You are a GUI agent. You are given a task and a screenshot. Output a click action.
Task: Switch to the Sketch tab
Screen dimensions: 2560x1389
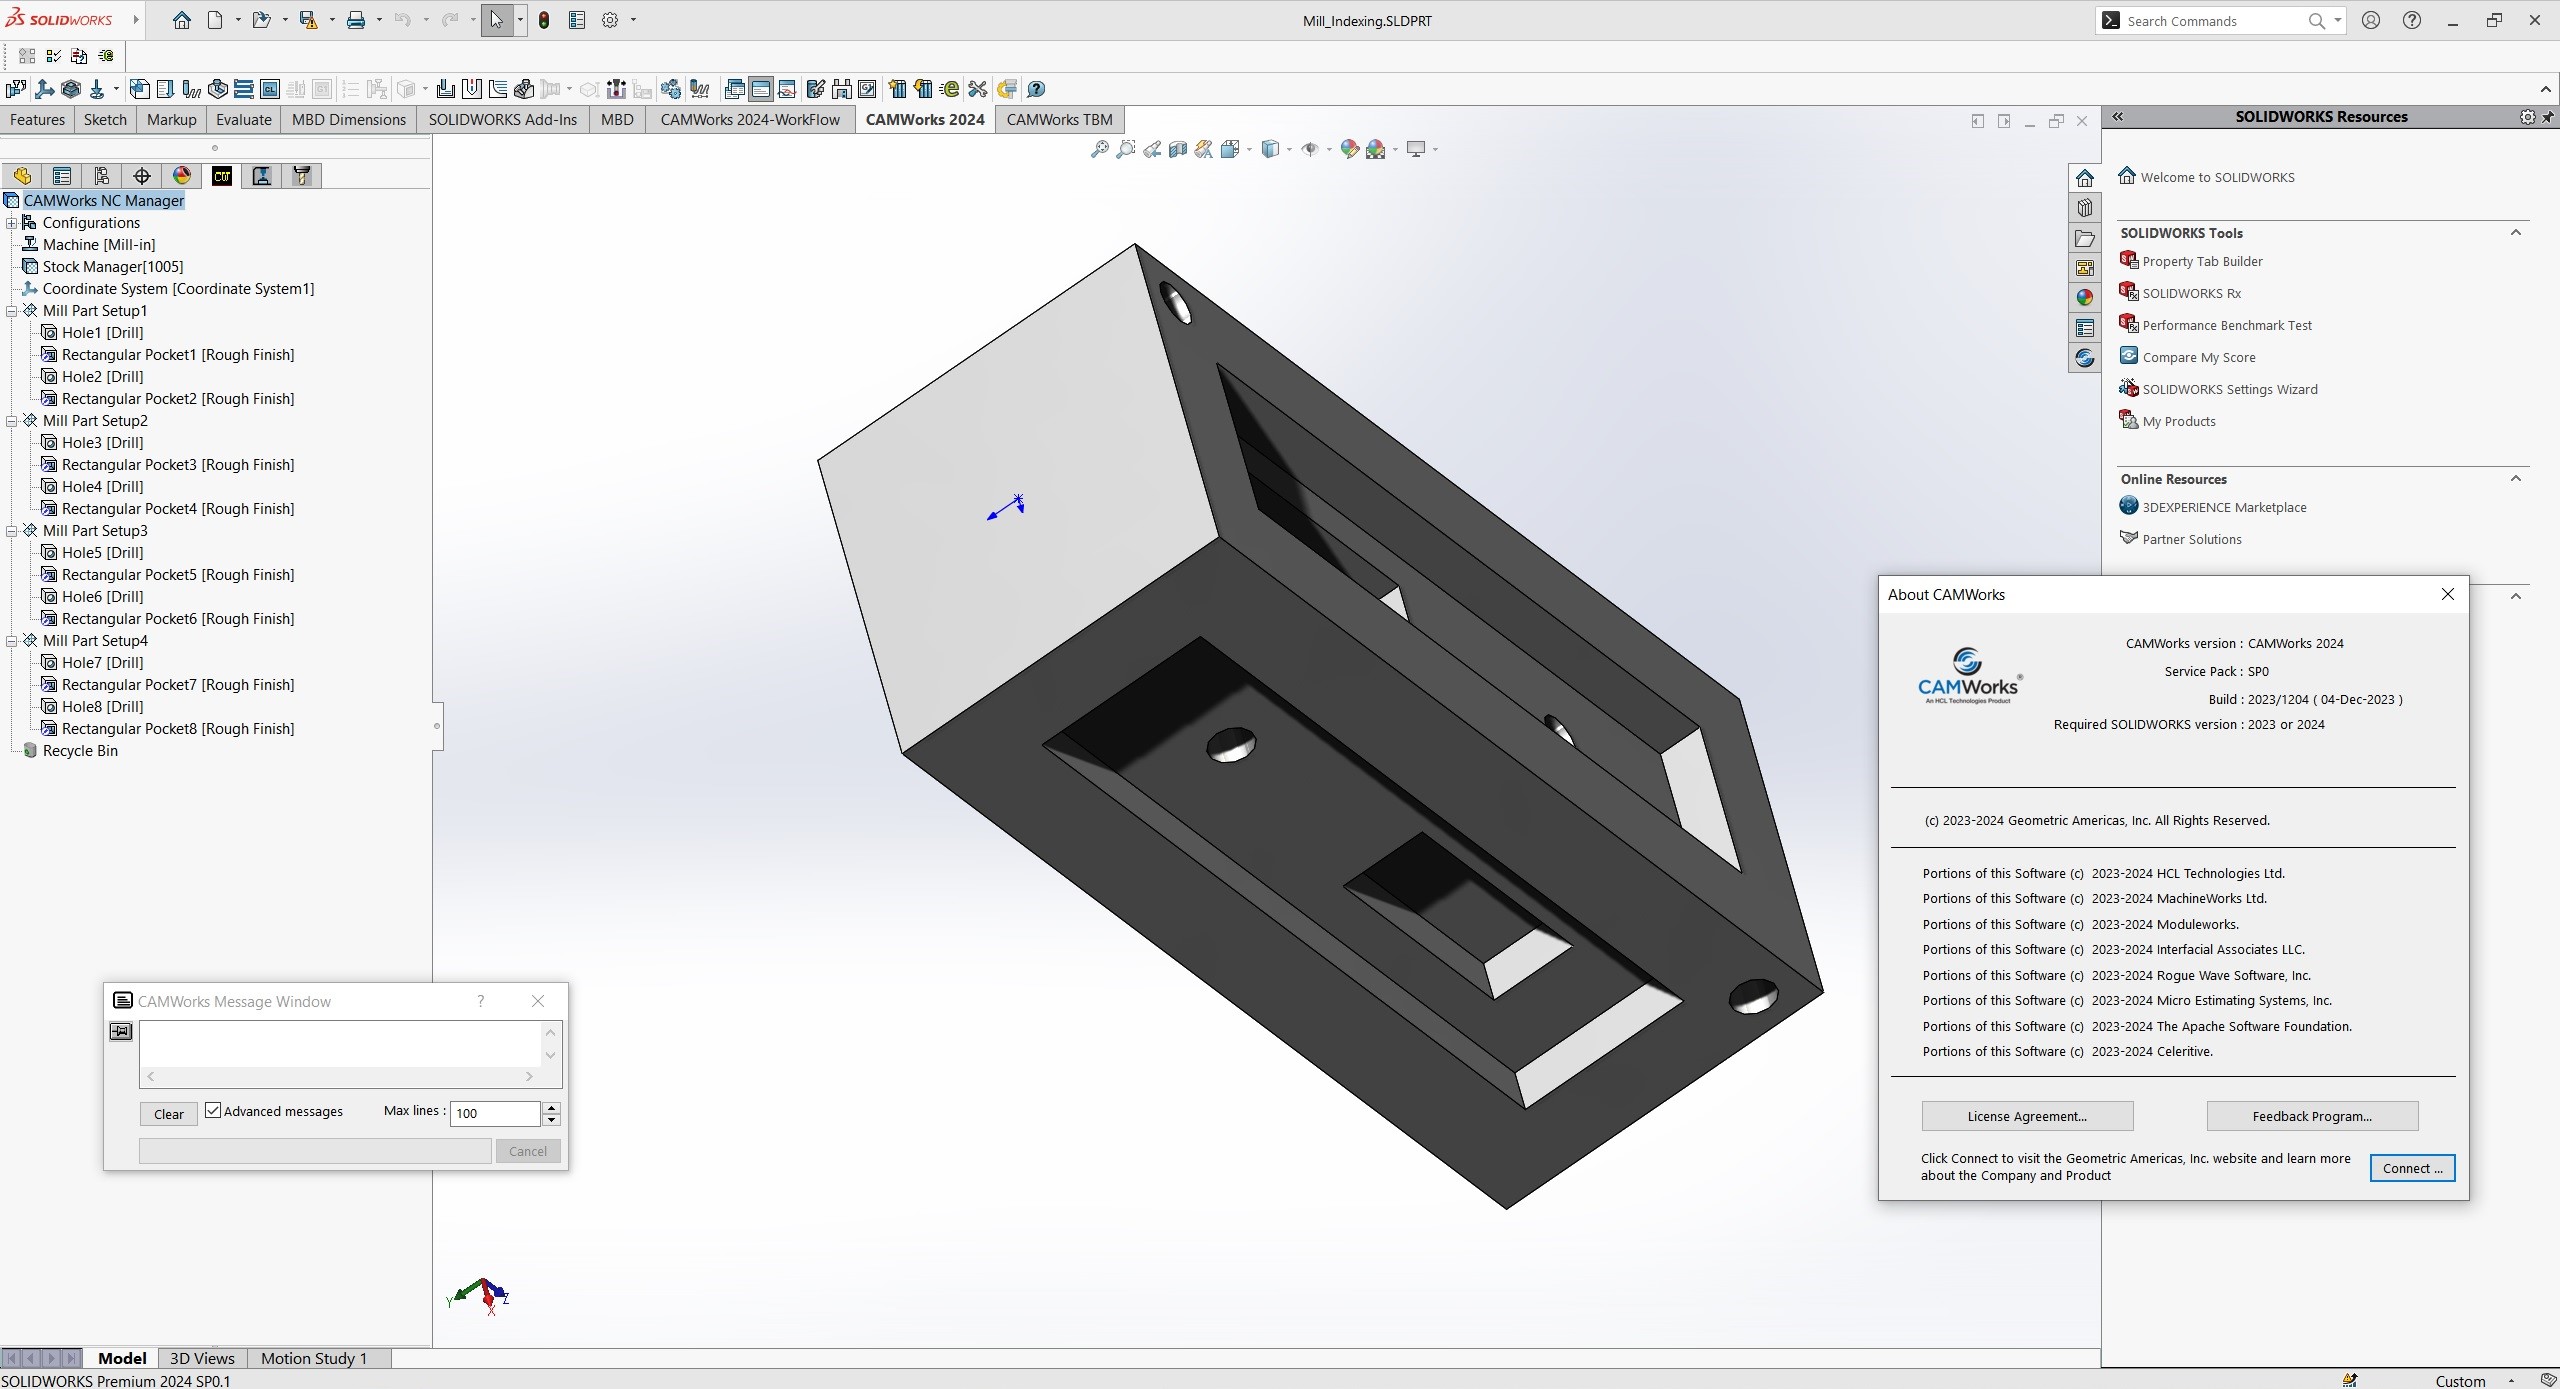pyautogui.click(x=105, y=120)
